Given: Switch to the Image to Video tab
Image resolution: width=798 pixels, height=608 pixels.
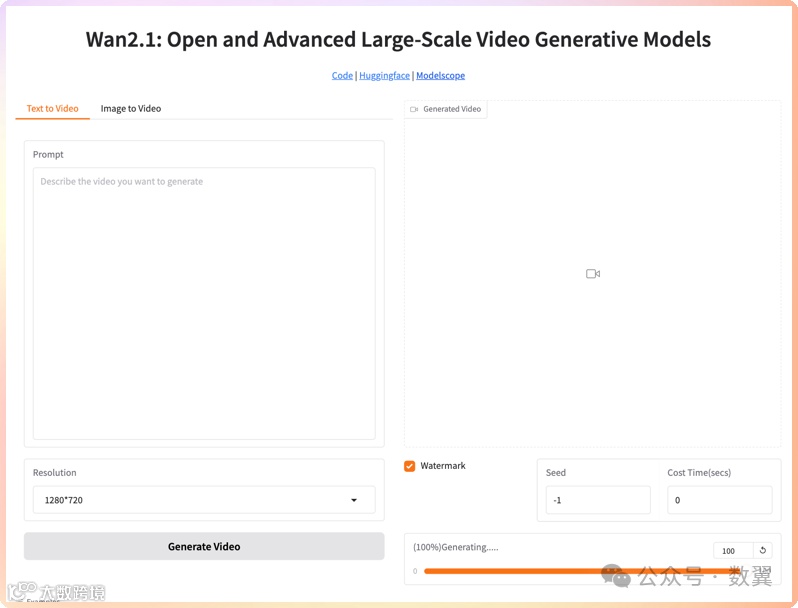Looking at the screenshot, I should click(x=131, y=108).
